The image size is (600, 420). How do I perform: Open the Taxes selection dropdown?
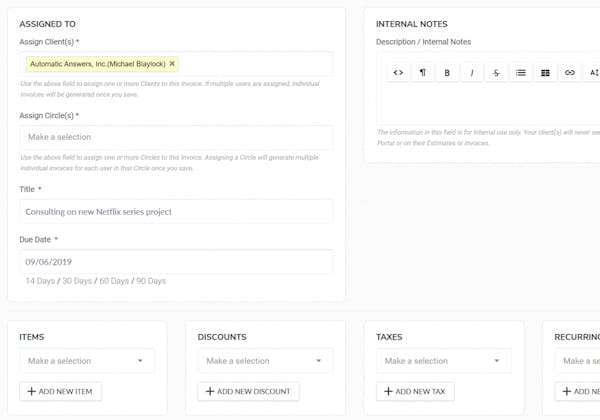(x=443, y=361)
